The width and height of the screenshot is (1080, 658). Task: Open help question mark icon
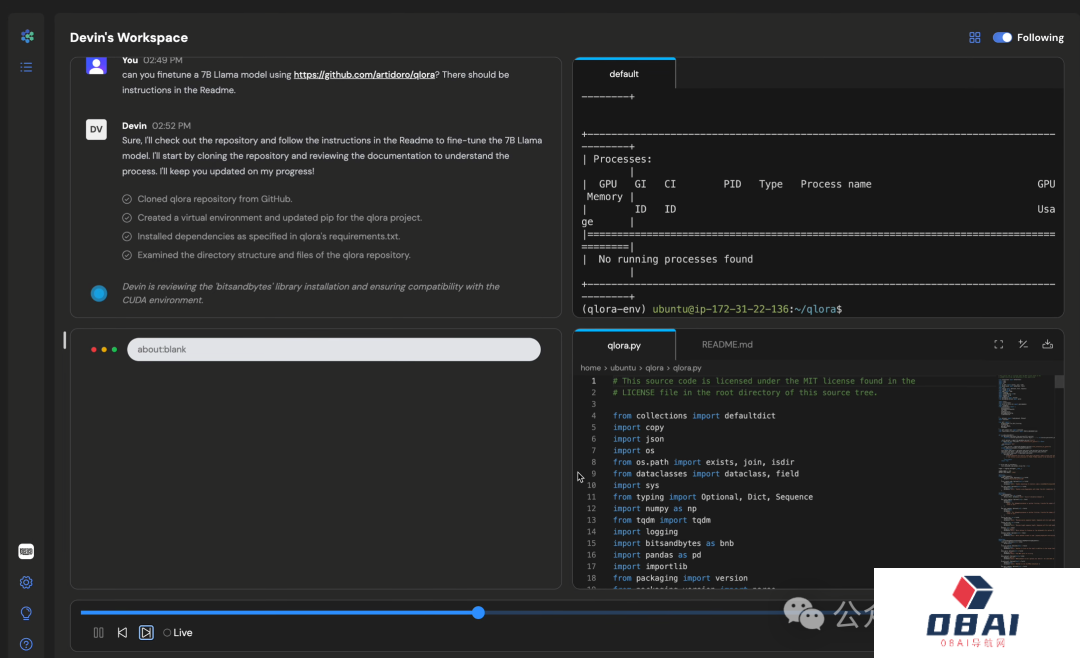click(27, 644)
